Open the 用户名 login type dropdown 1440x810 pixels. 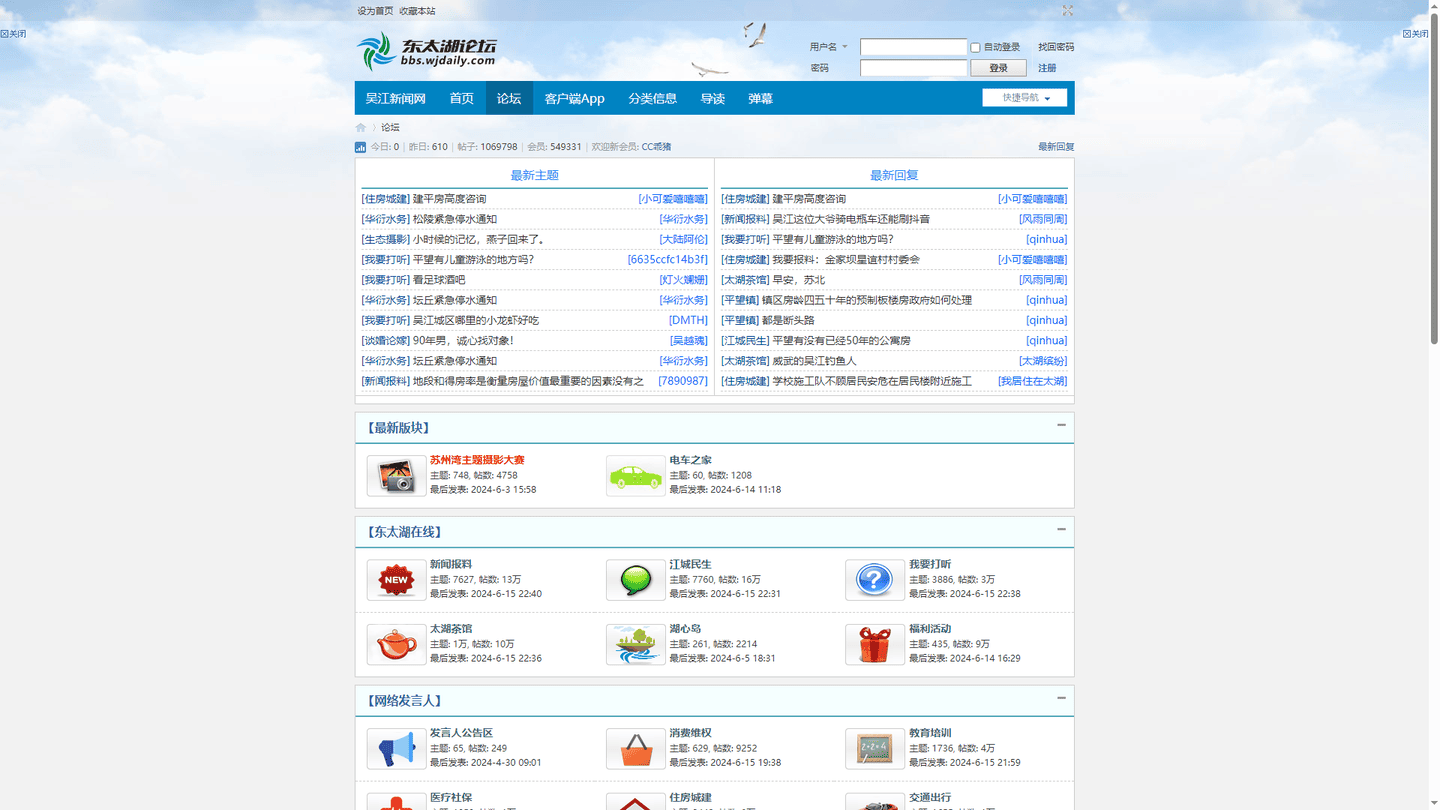828,47
